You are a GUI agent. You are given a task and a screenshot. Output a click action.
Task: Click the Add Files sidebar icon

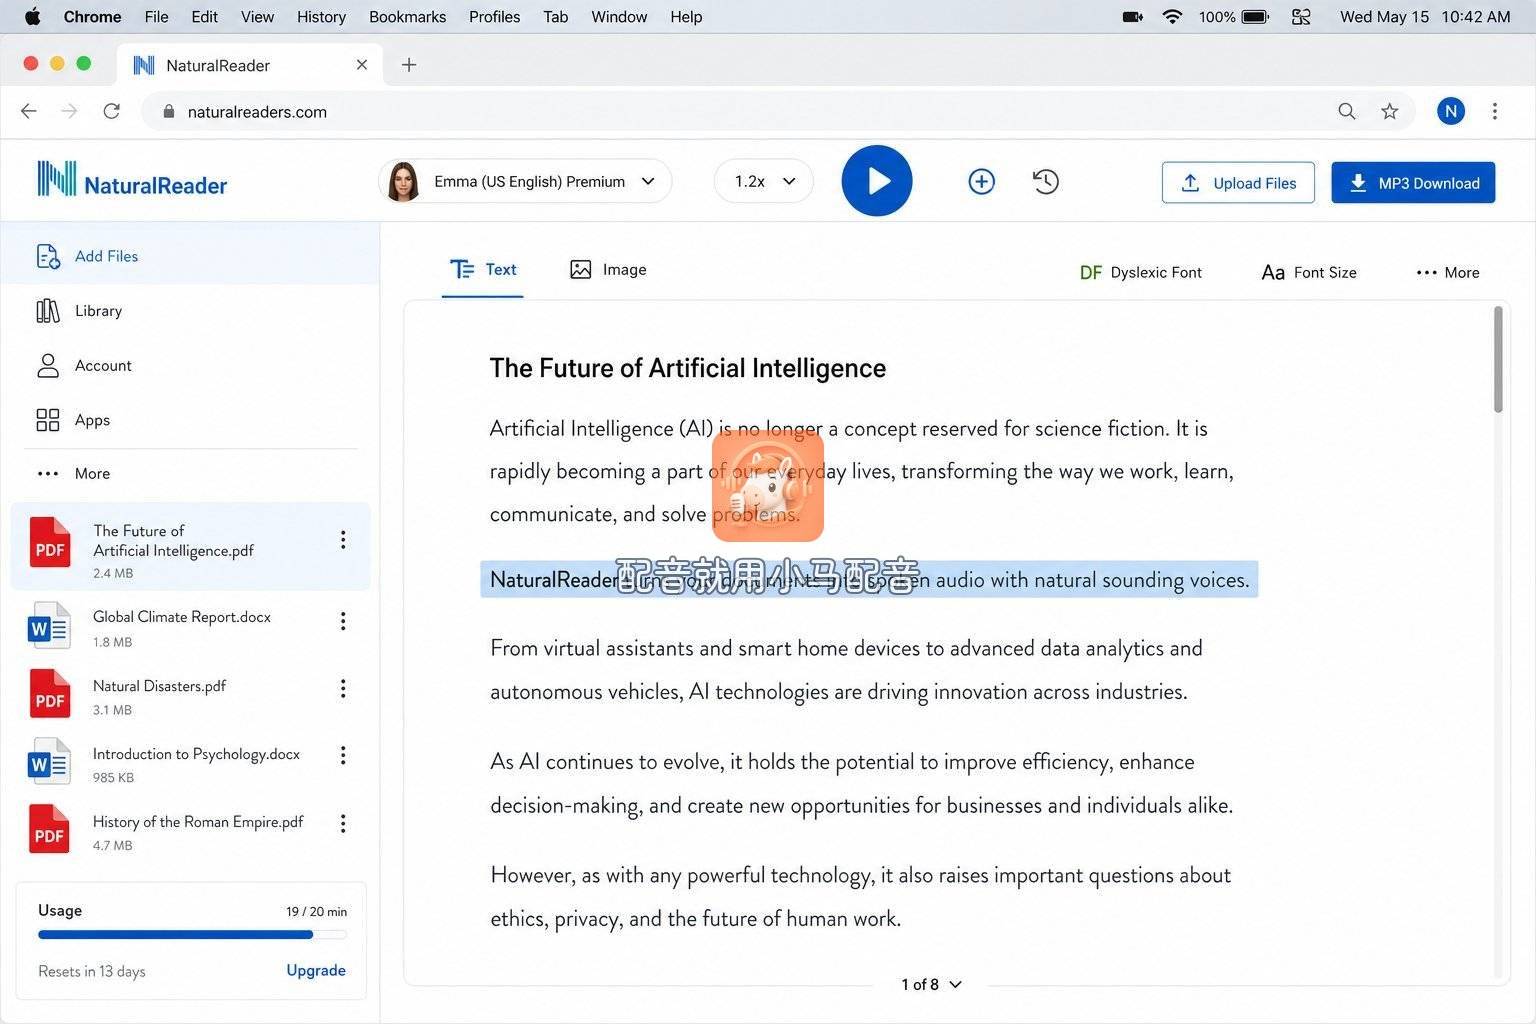tap(48, 256)
